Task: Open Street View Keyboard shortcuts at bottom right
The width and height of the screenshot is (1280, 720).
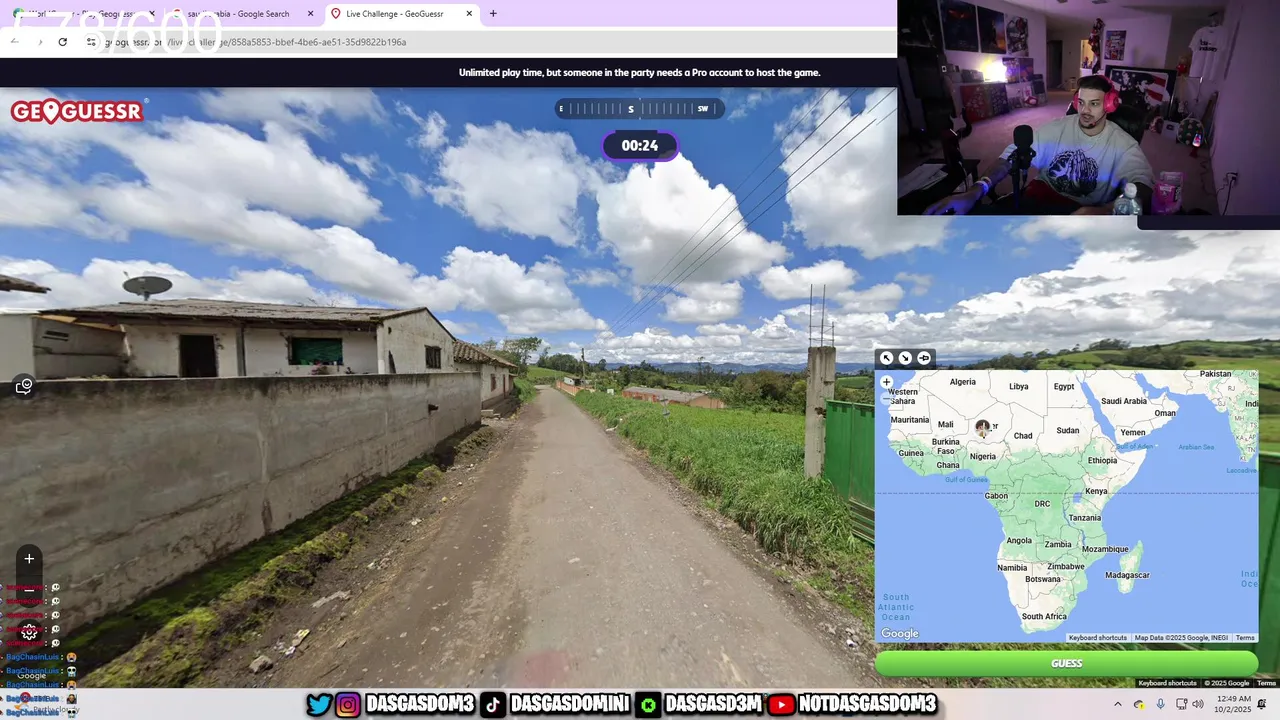Action: pos(1170,683)
